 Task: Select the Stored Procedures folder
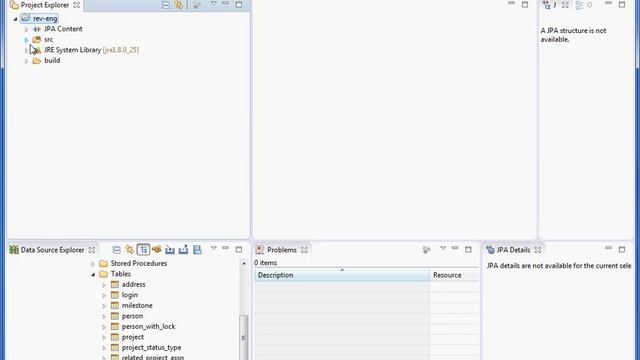pos(139,263)
